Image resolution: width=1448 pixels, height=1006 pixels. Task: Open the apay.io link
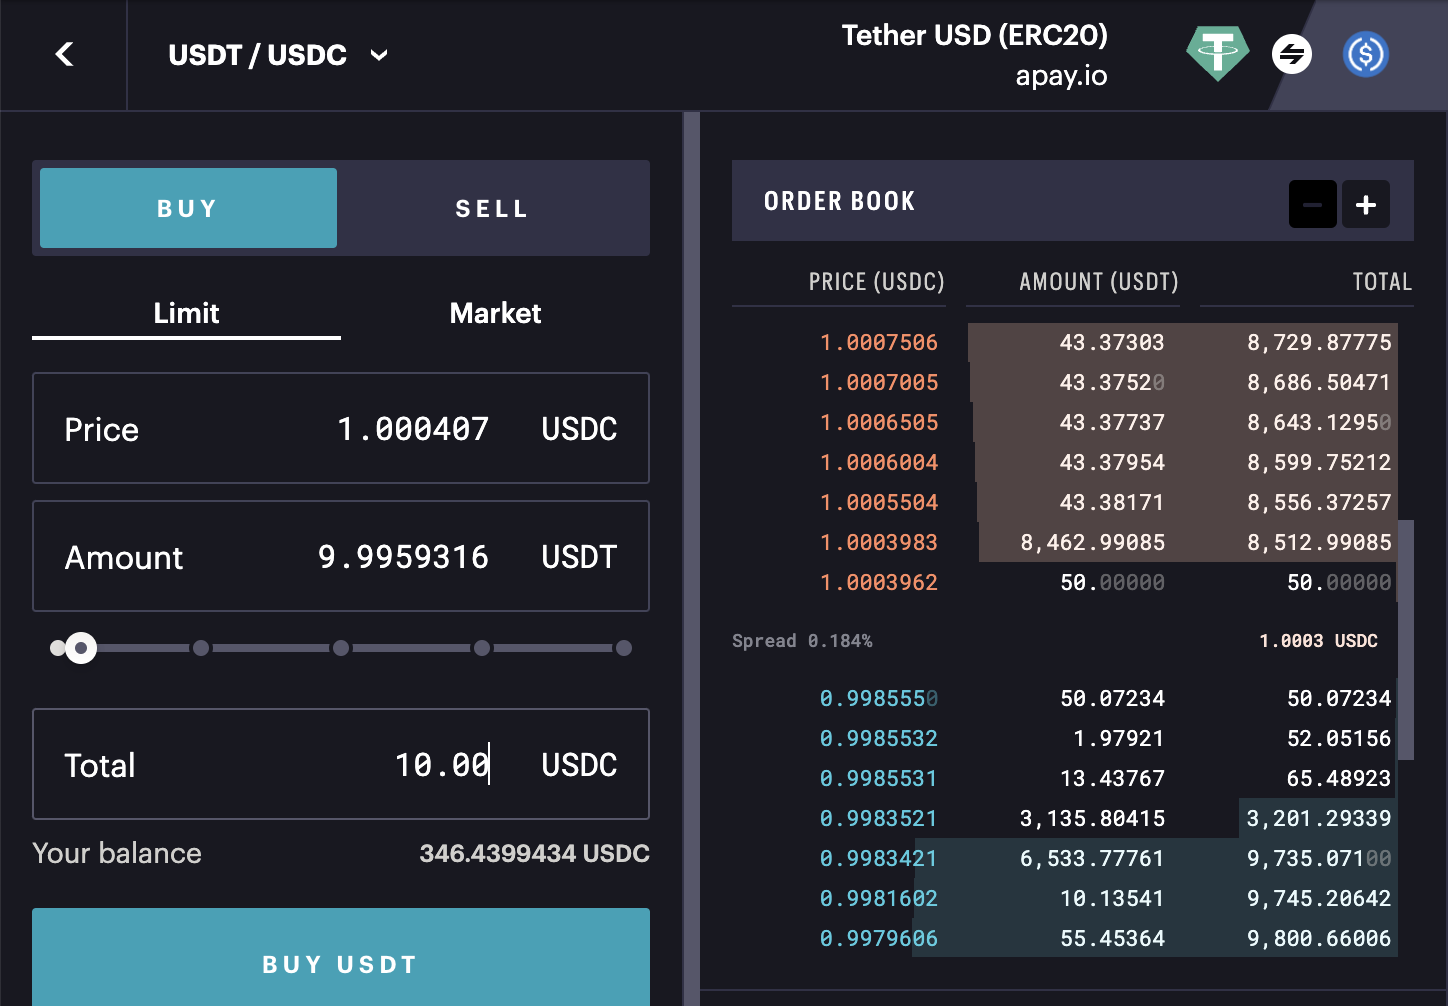[1061, 76]
